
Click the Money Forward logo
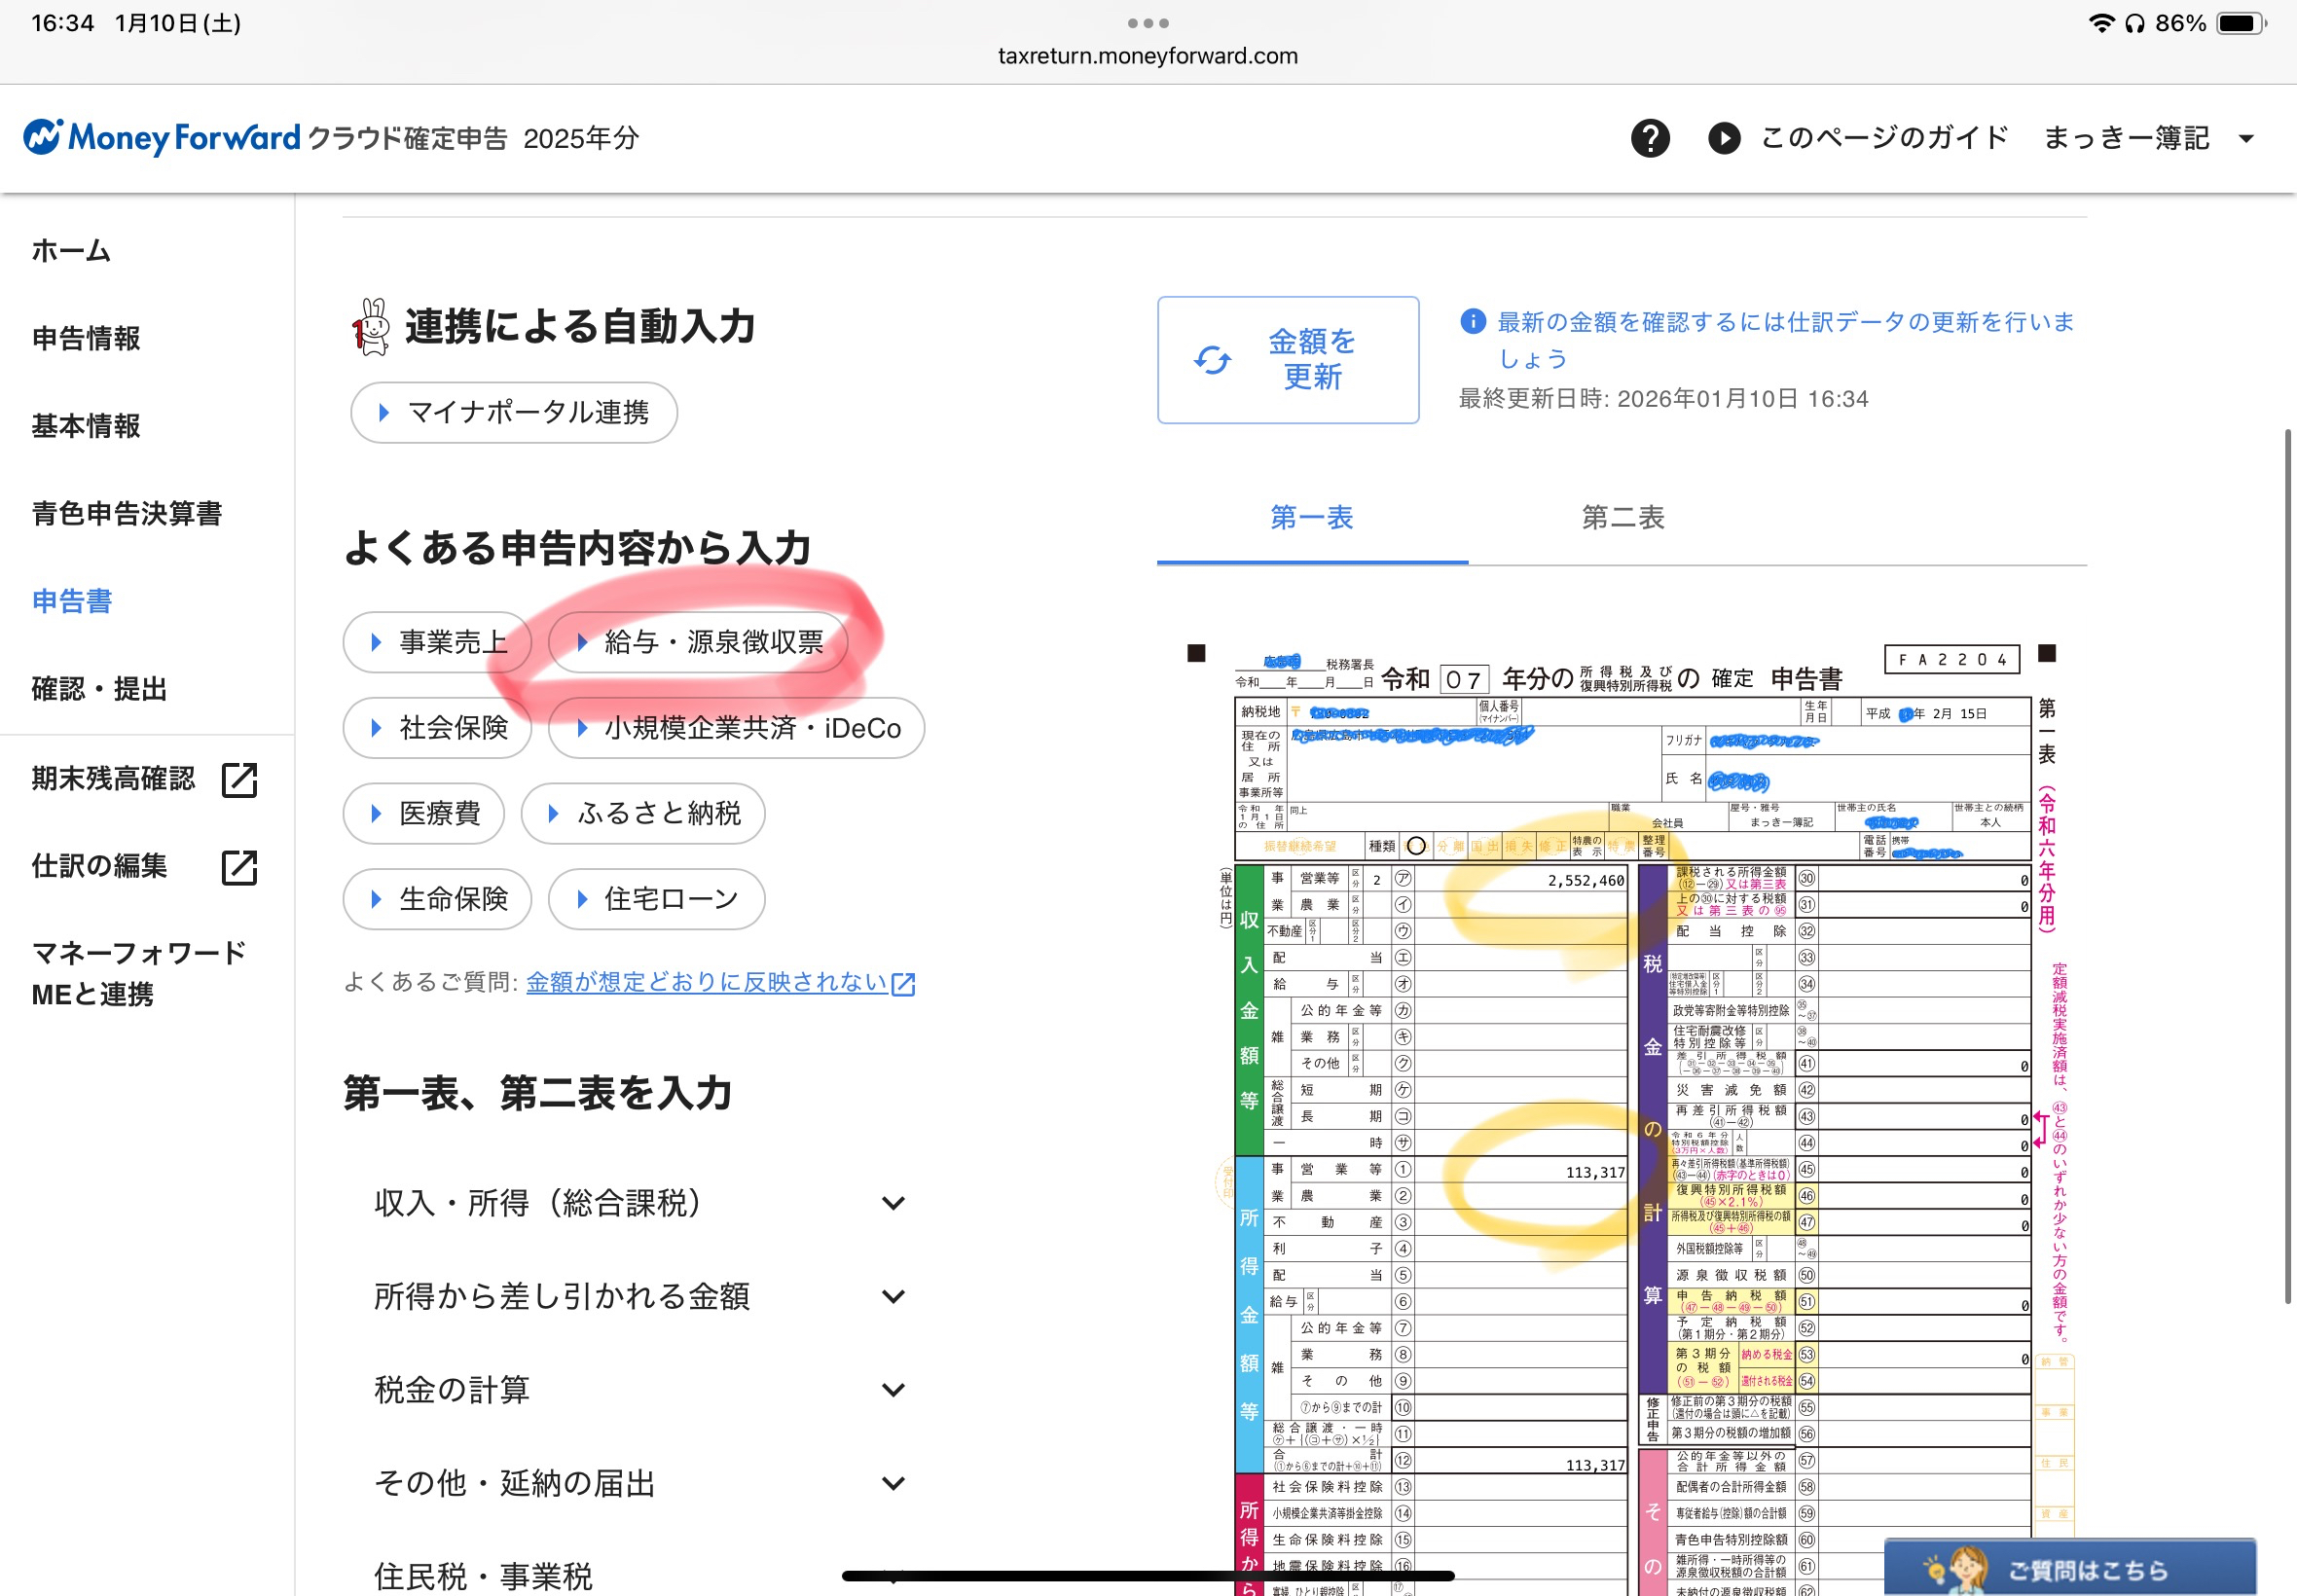(162, 137)
